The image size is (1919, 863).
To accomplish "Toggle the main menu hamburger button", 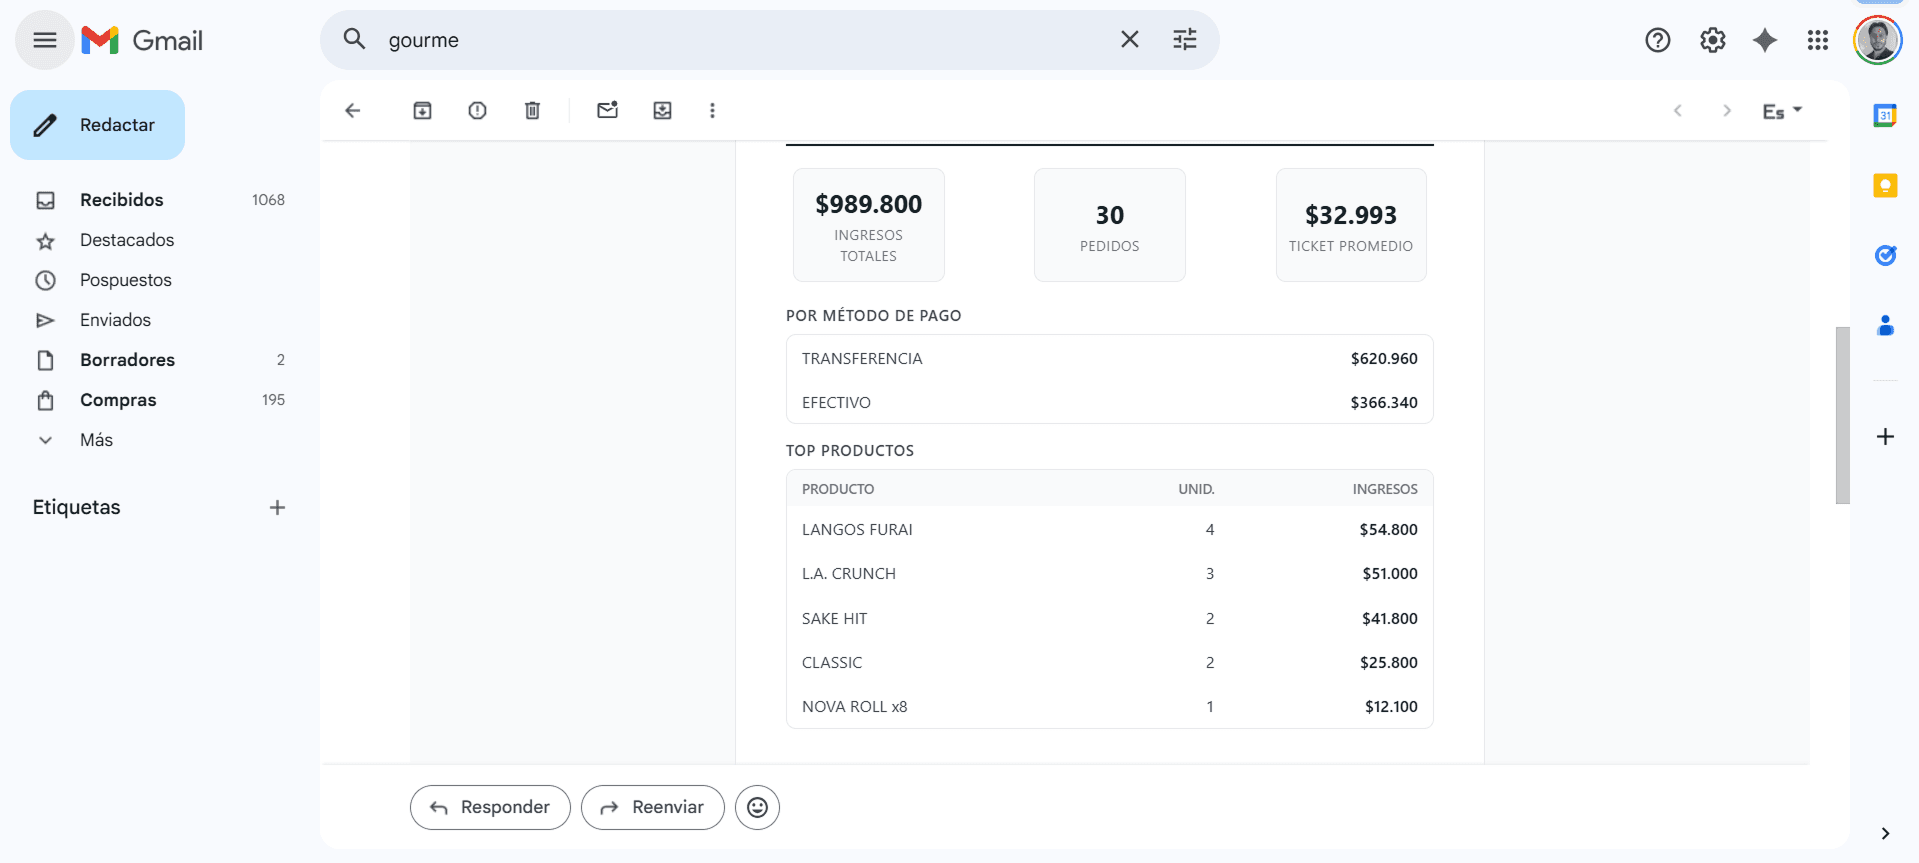I will (45, 40).
